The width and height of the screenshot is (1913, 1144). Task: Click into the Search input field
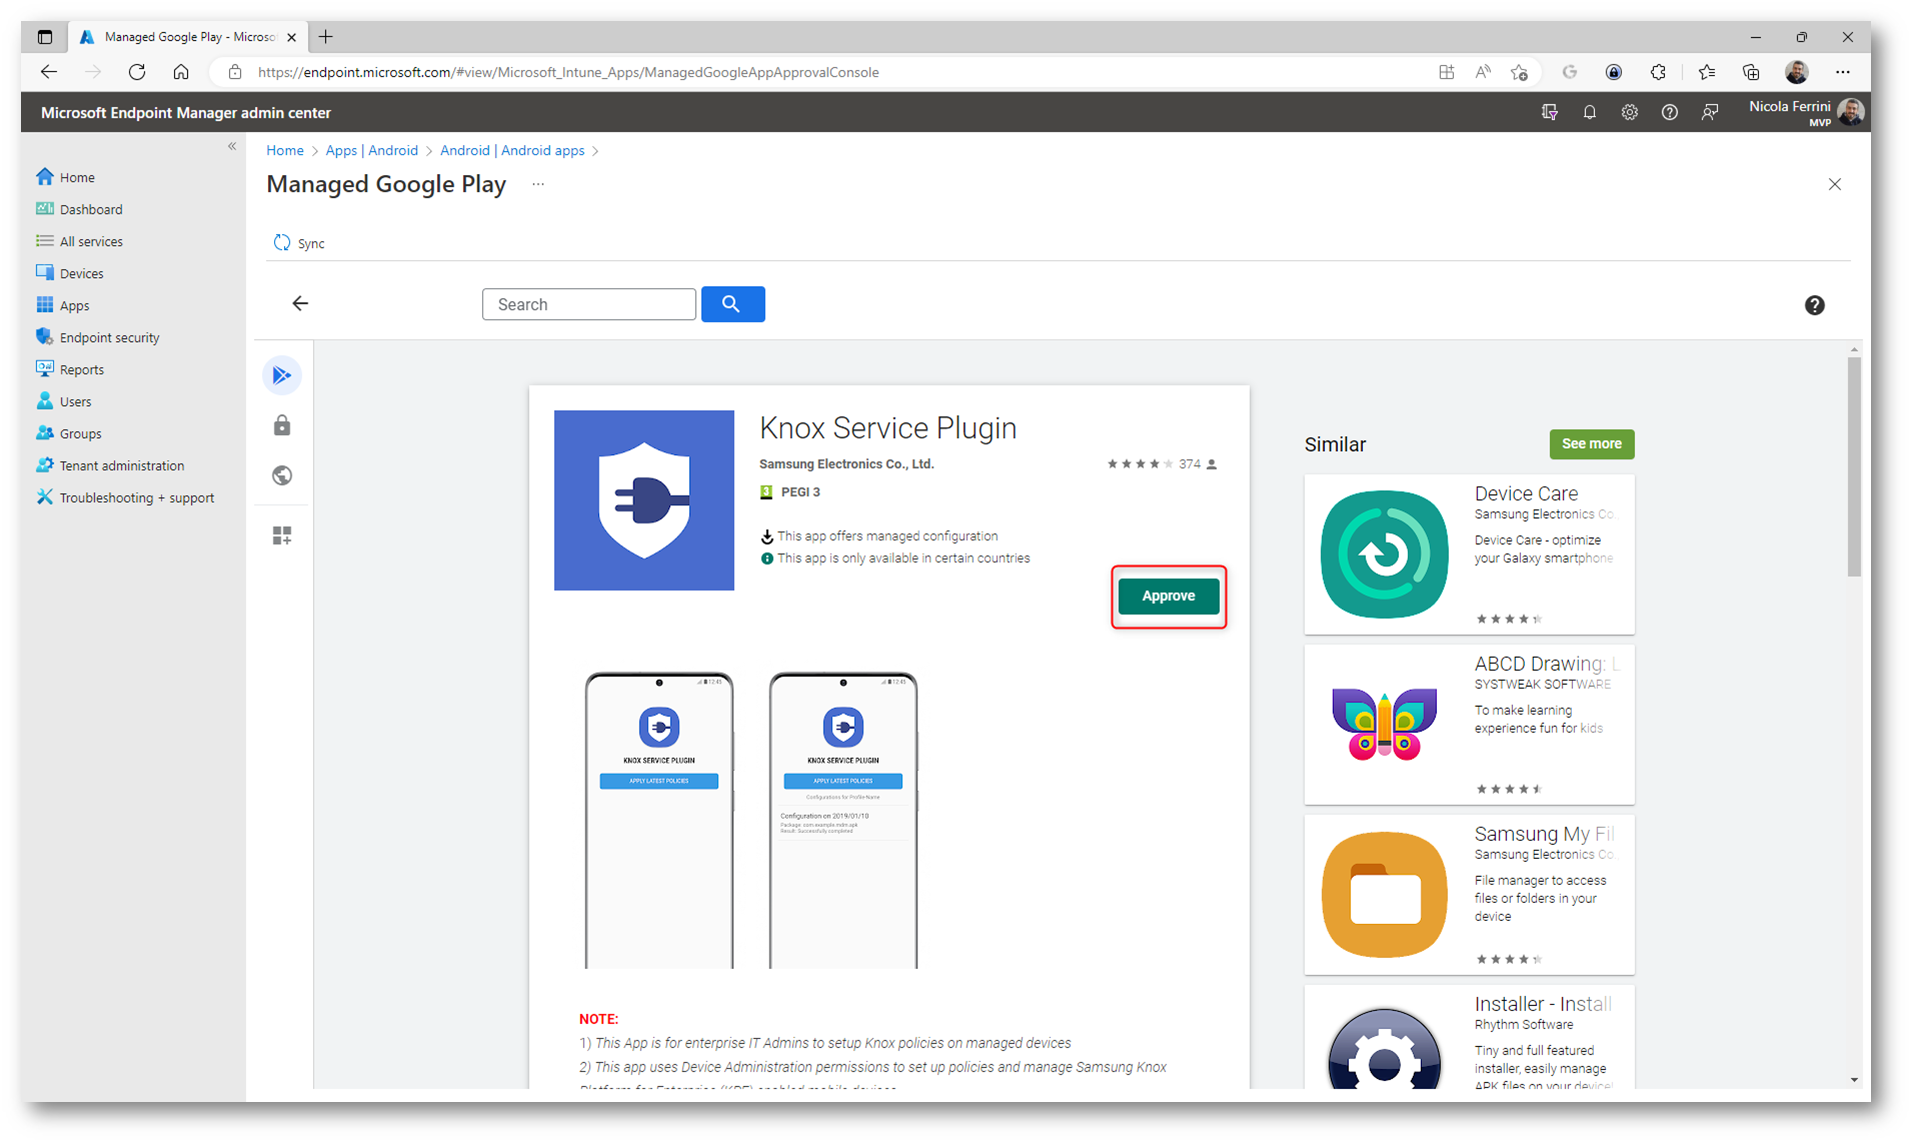click(x=589, y=304)
